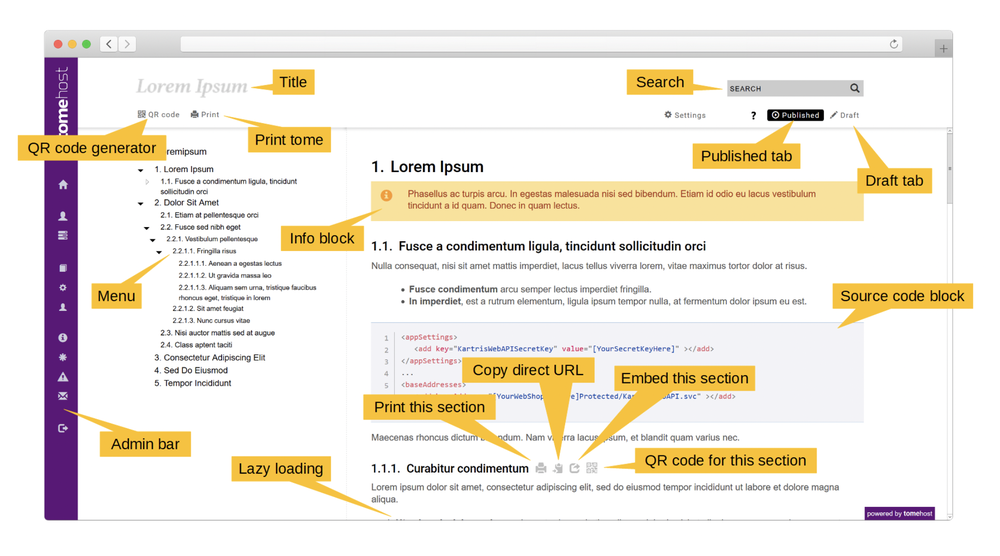Viewport: 1000px width, 556px height.
Task: Collapse the '1. Lorem Ipsum' tree node
Action: tap(141, 171)
